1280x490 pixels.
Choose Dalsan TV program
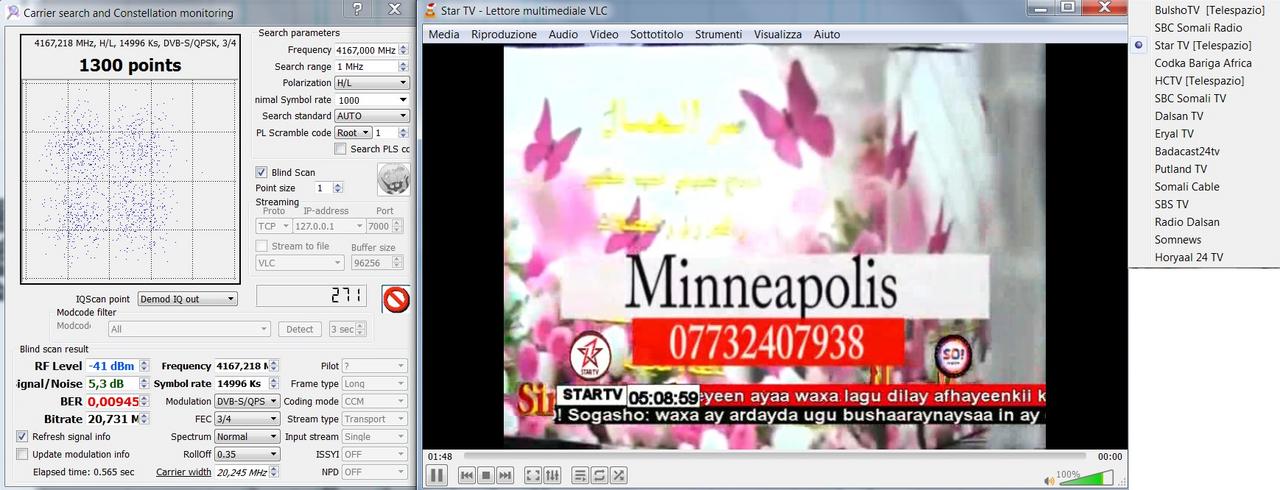pos(1202,116)
